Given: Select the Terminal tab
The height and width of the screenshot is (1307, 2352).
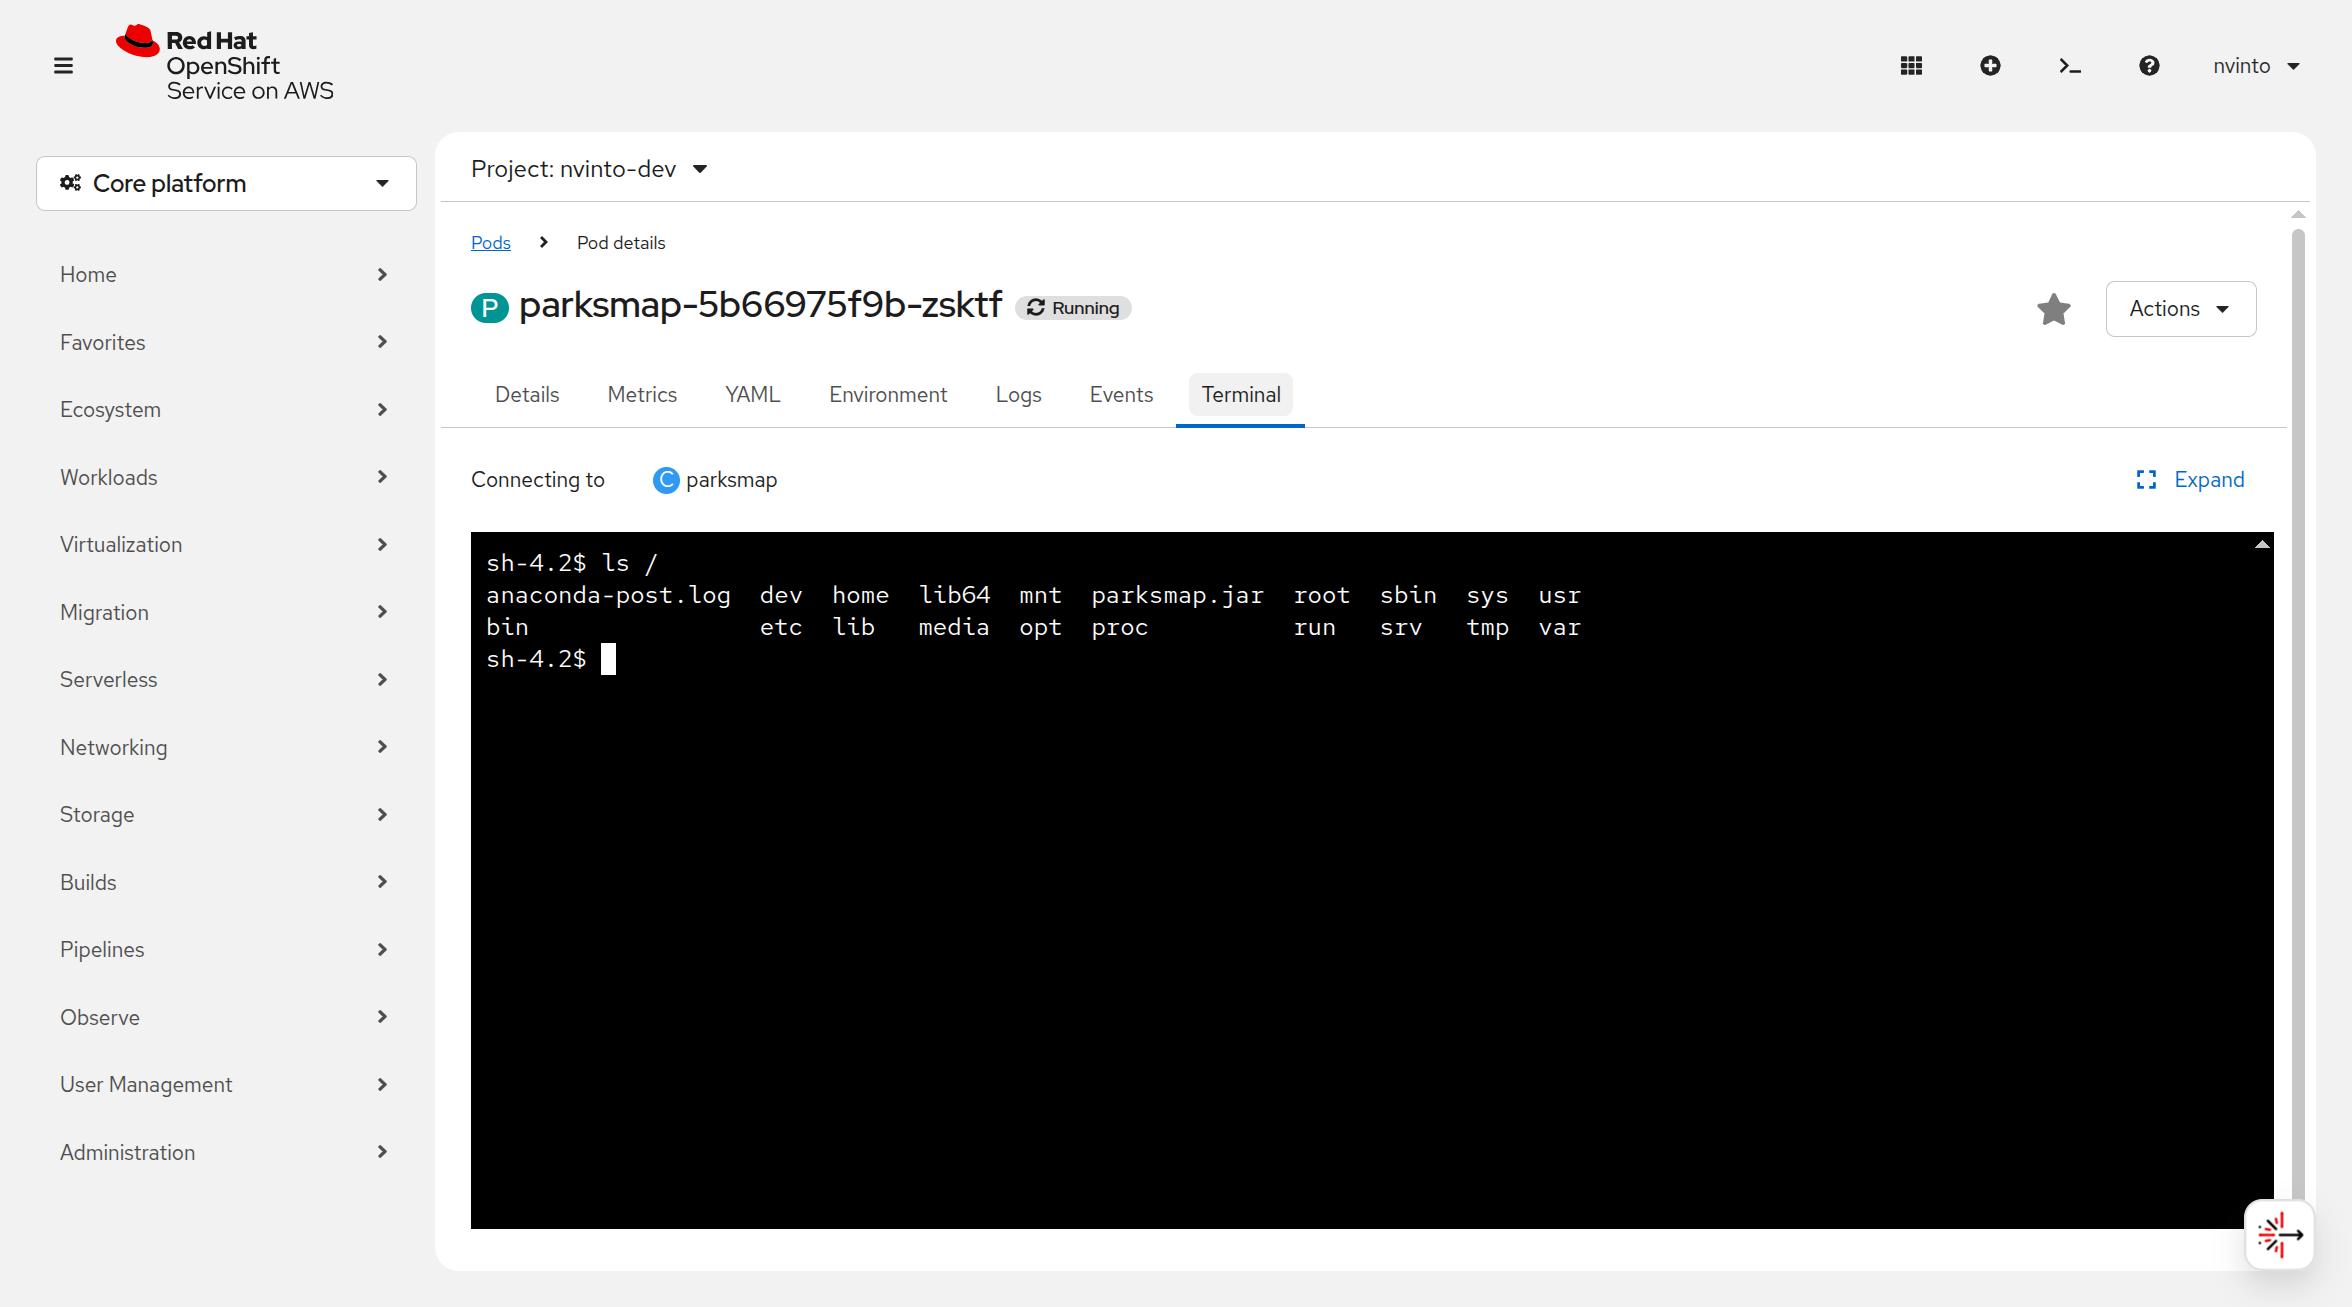Looking at the screenshot, I should [1241, 394].
